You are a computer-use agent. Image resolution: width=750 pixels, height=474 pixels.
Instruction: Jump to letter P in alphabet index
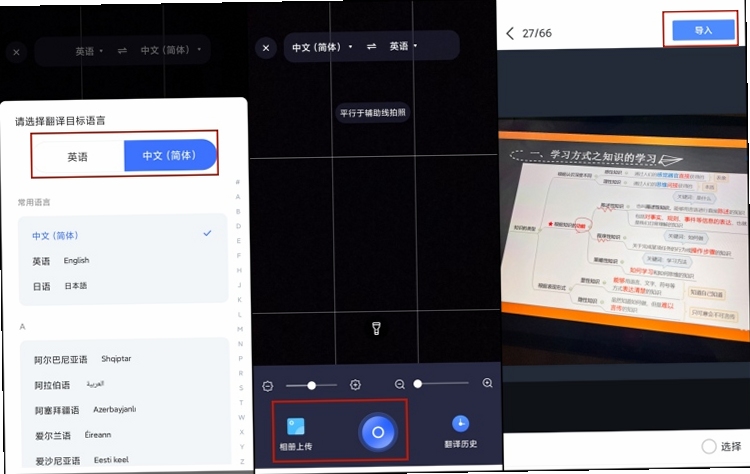coord(241,358)
